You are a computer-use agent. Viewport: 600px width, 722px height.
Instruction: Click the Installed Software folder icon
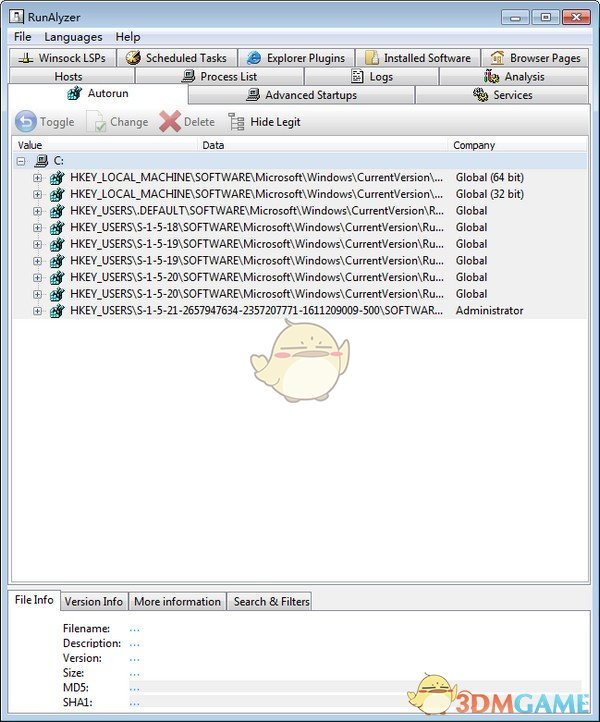372,58
